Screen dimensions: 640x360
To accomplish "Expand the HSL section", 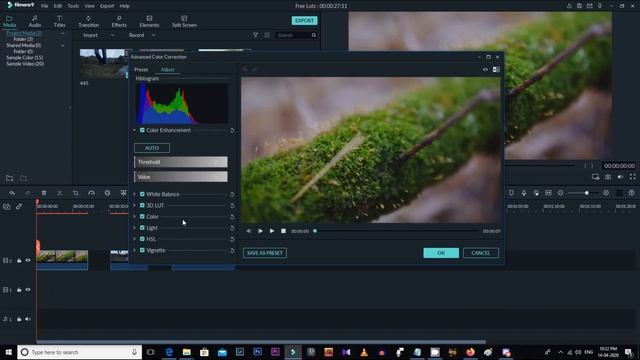I will (134, 239).
